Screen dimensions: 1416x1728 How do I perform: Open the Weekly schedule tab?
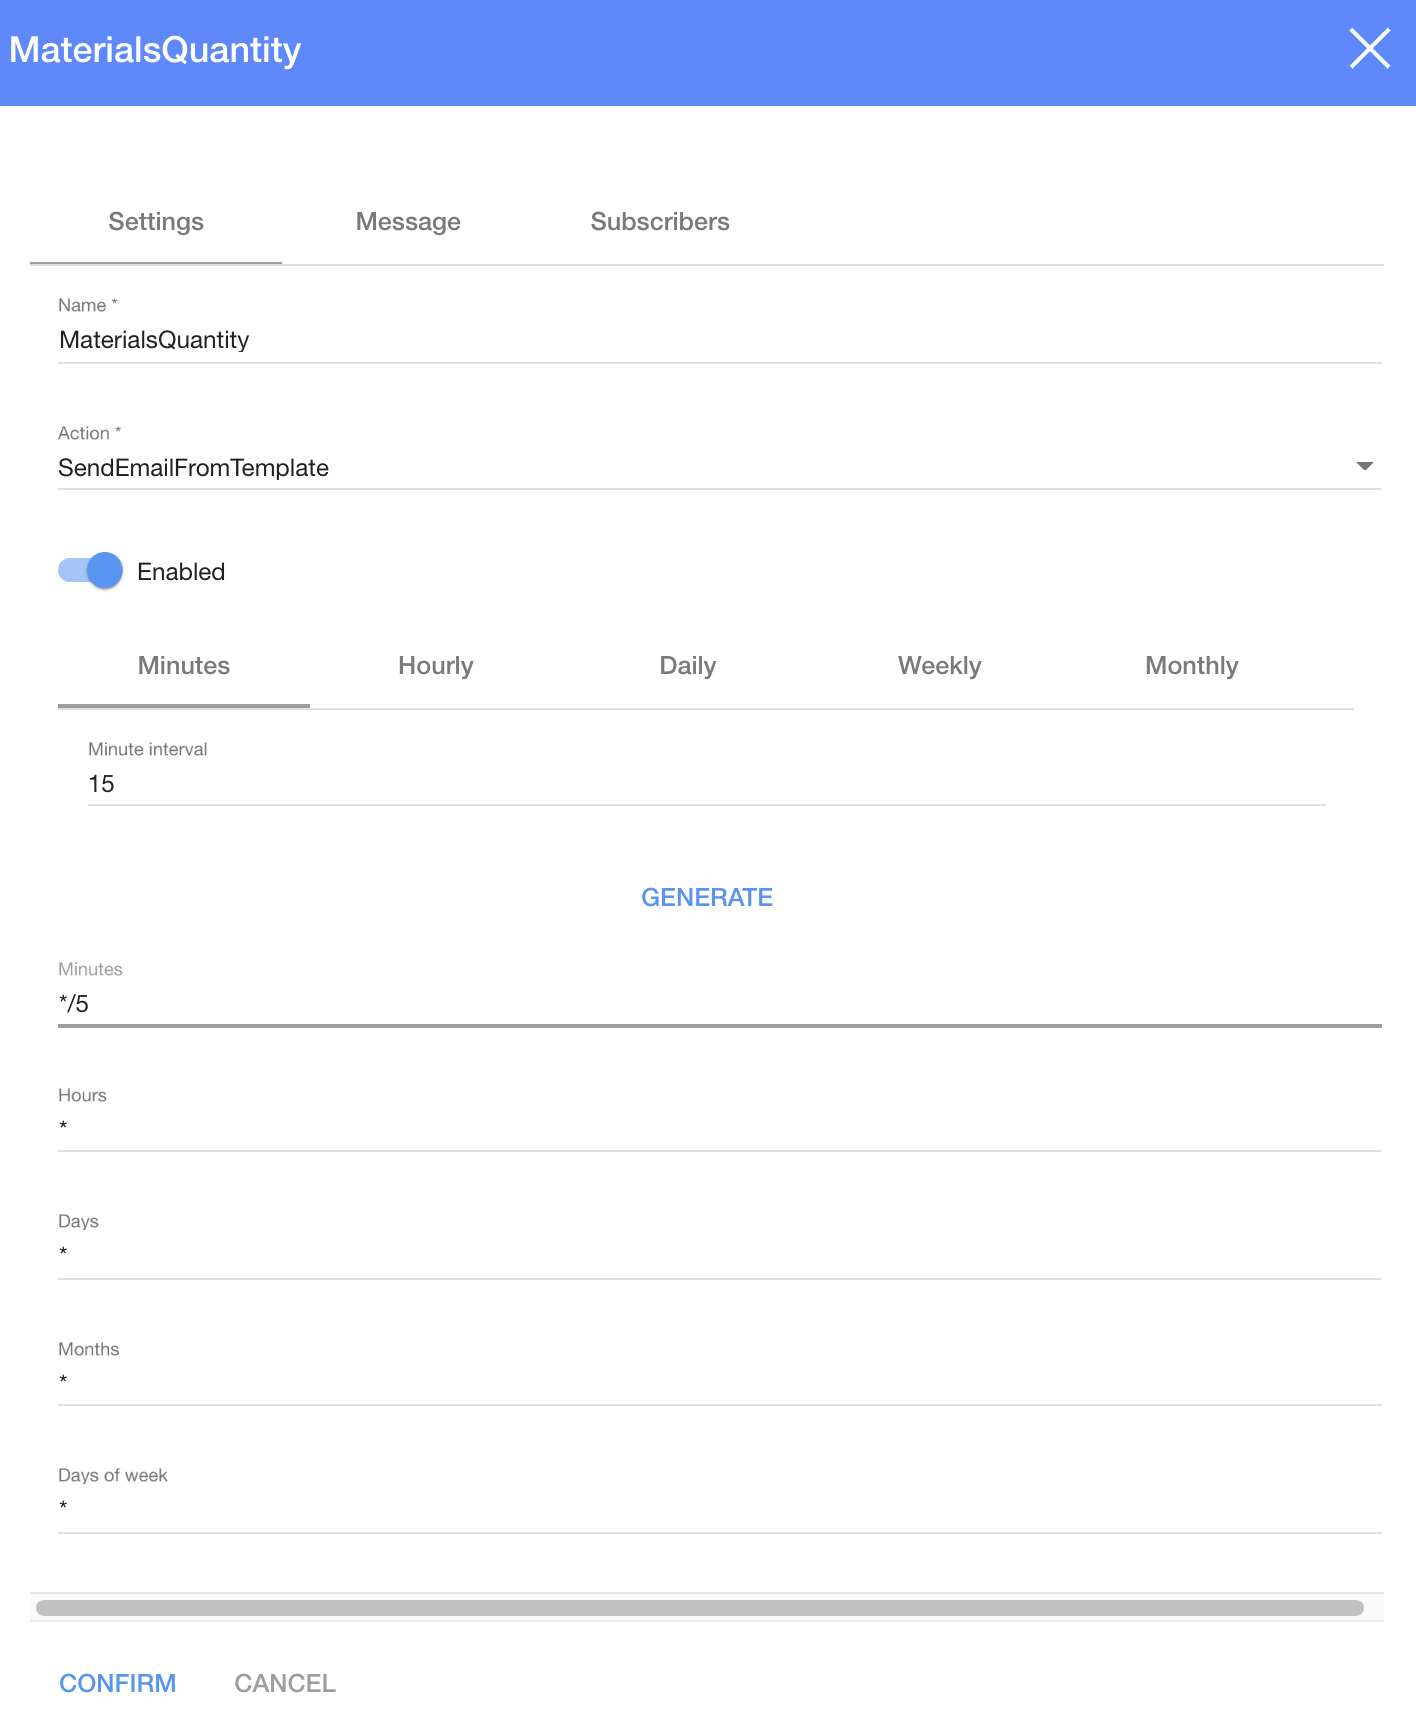939,666
